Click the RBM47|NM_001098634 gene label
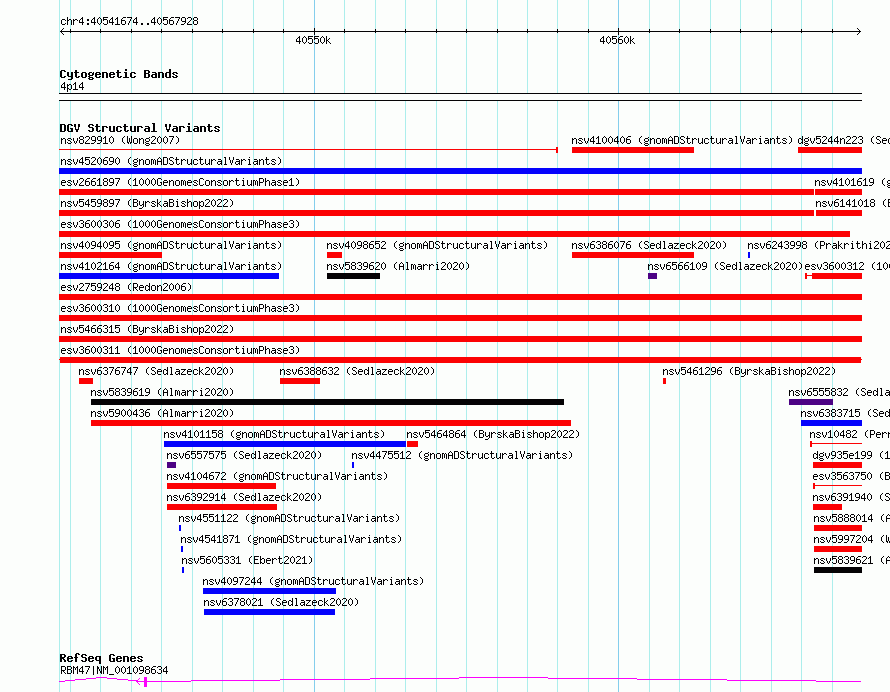The image size is (890, 692). [114, 670]
